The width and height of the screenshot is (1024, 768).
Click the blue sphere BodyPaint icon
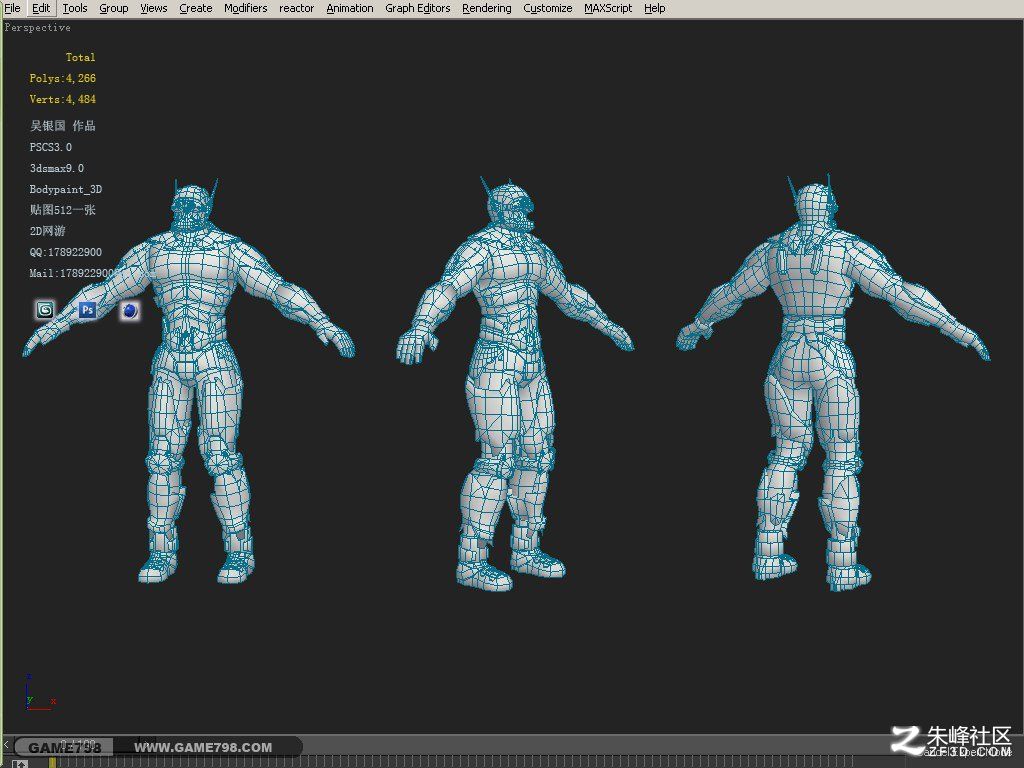[130, 311]
